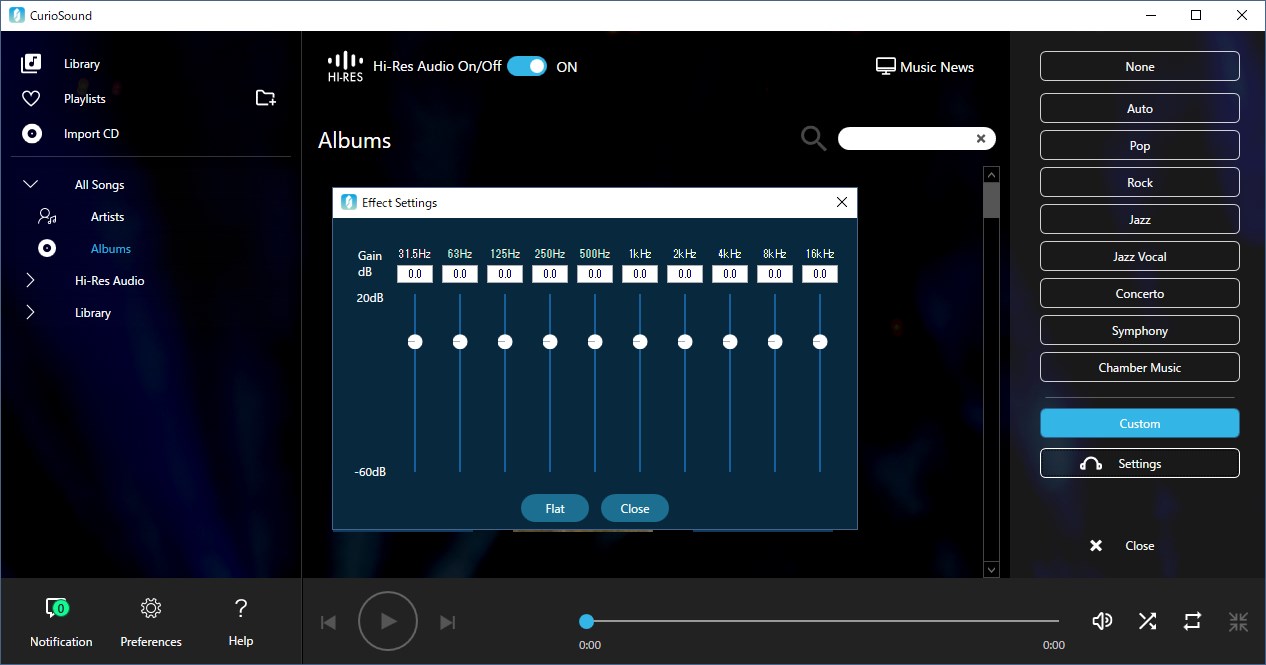The image size is (1266, 665).
Task: Click the new playlist folder icon
Action: pos(265,98)
